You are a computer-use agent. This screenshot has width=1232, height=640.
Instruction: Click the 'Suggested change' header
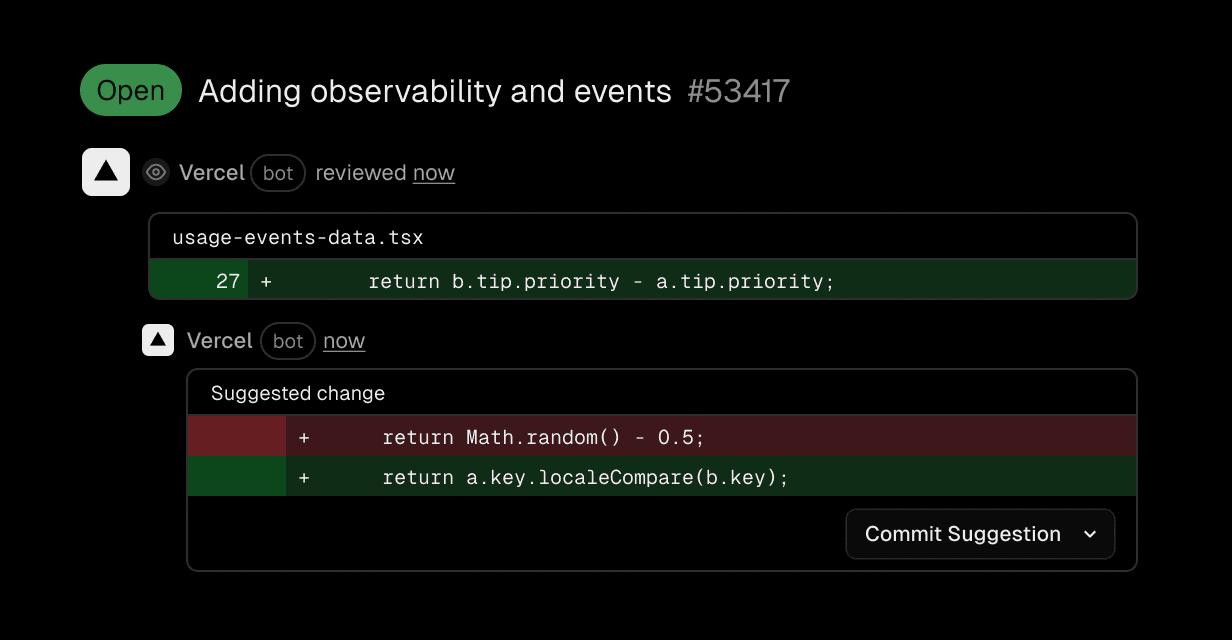pyautogui.click(x=298, y=394)
